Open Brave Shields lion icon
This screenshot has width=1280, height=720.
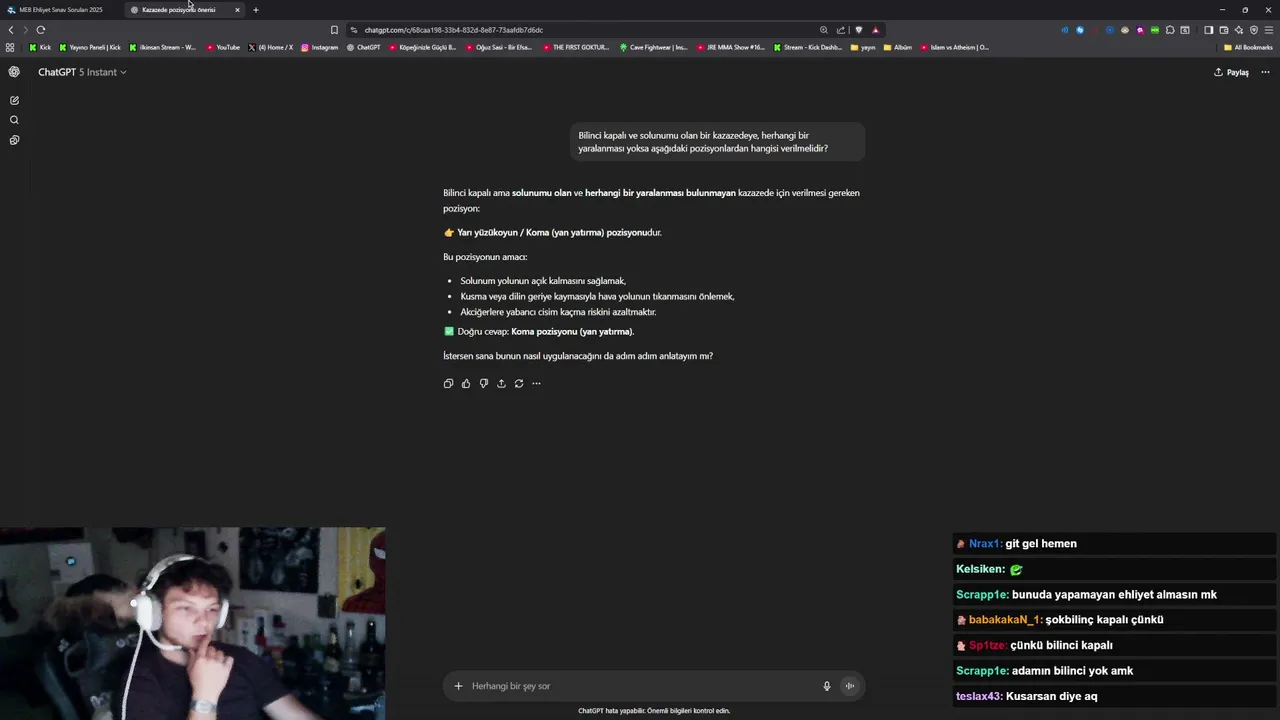[859, 30]
